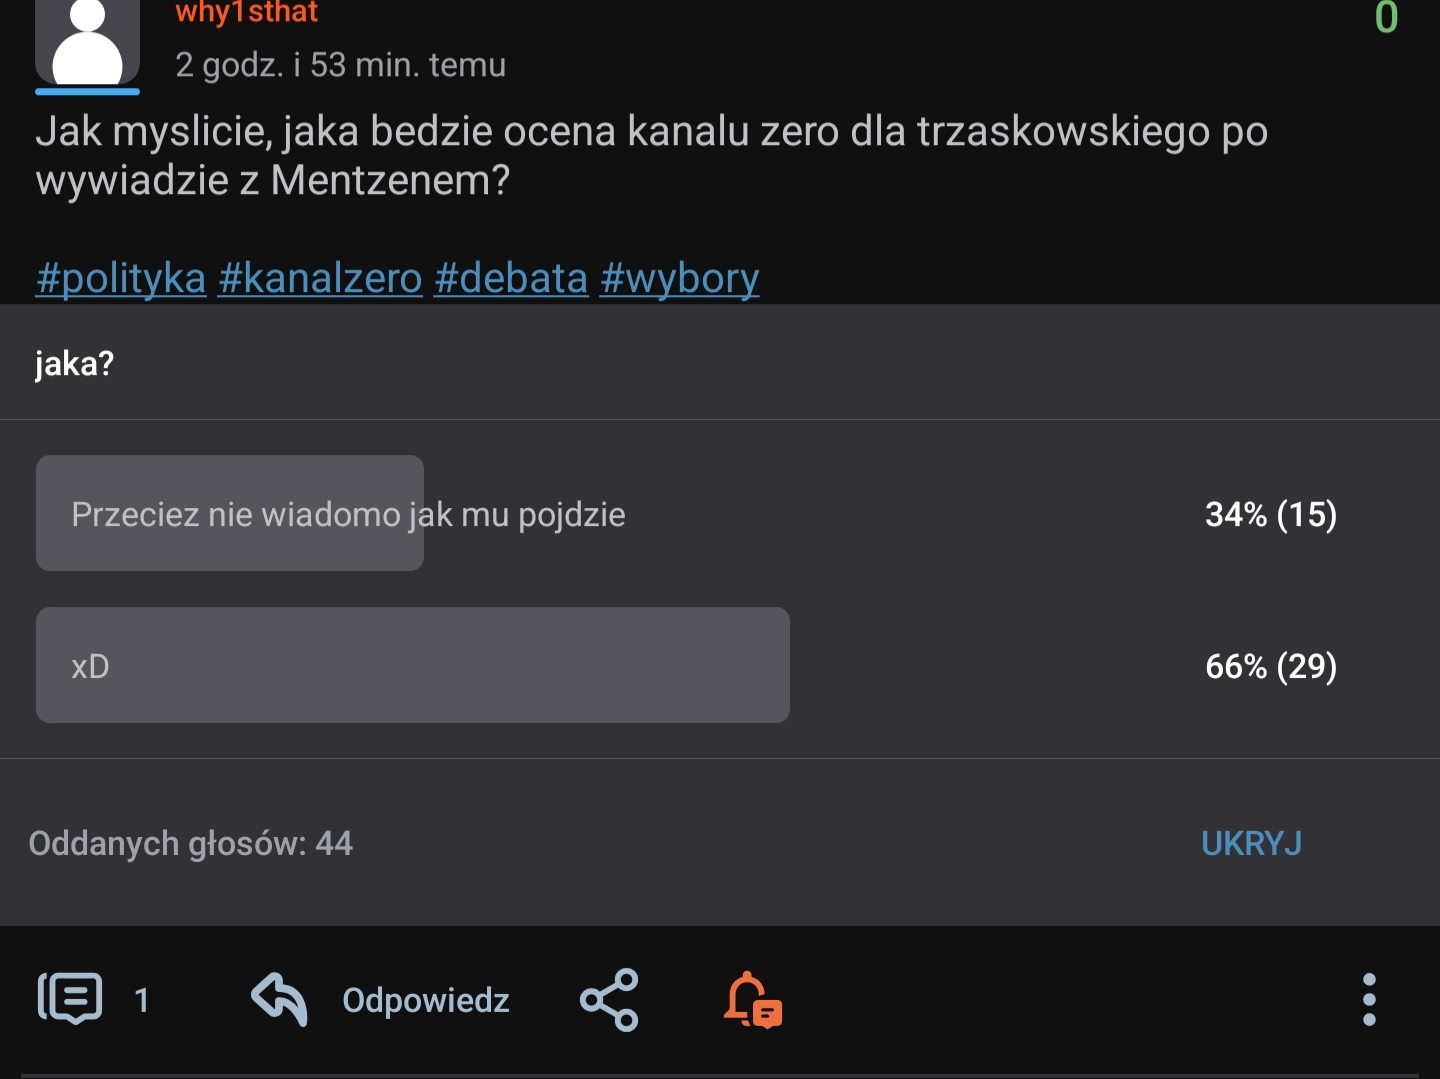Click the Odpowiedz reply label
1440x1079 pixels.
426,1000
